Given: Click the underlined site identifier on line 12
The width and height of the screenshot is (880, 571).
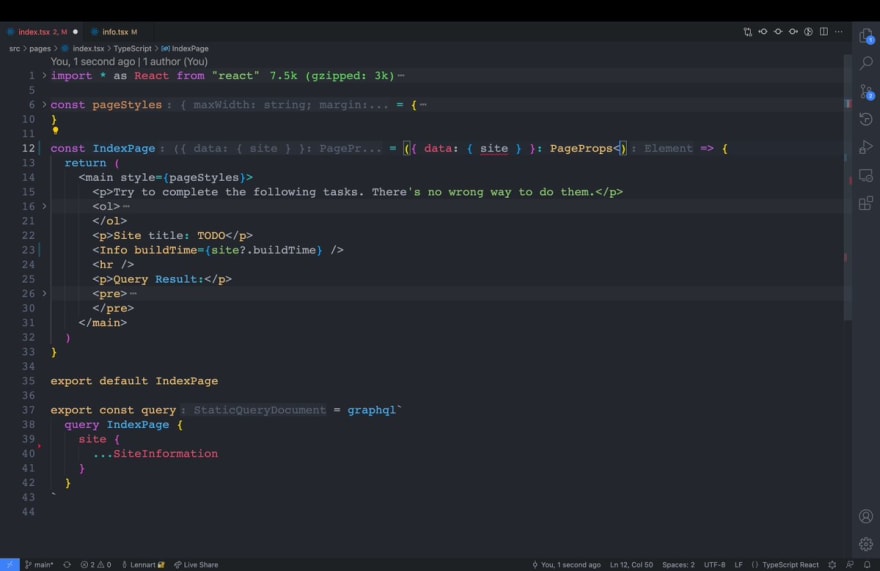Looking at the screenshot, I should point(494,148).
